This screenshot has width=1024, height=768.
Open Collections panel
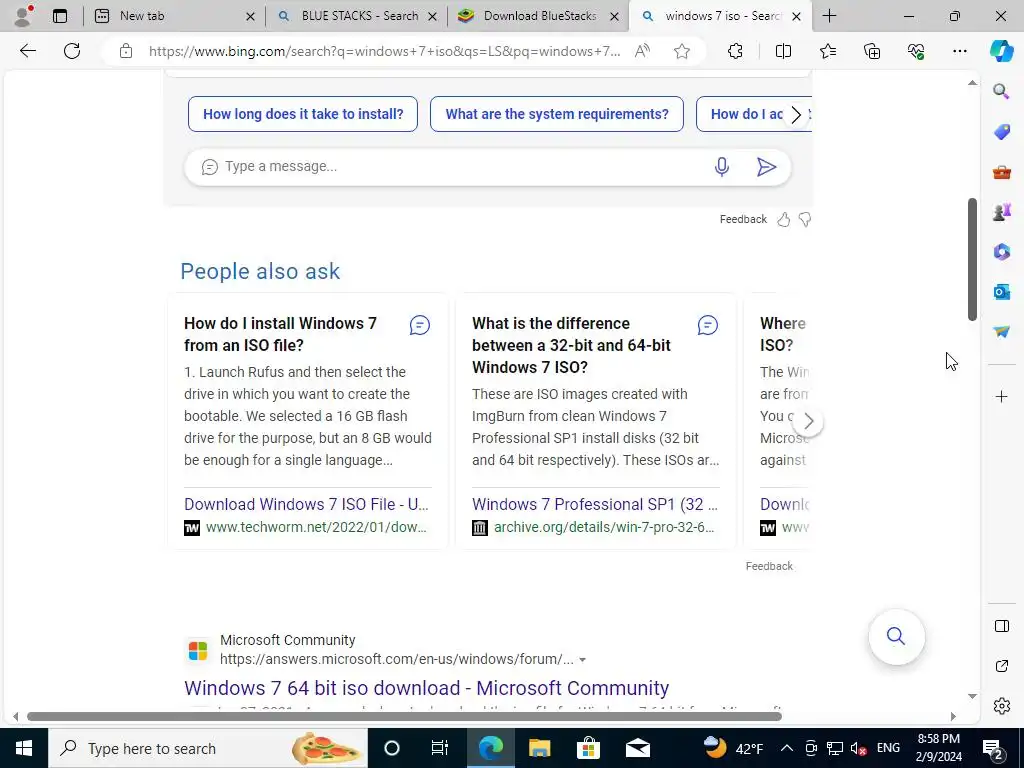point(872,51)
